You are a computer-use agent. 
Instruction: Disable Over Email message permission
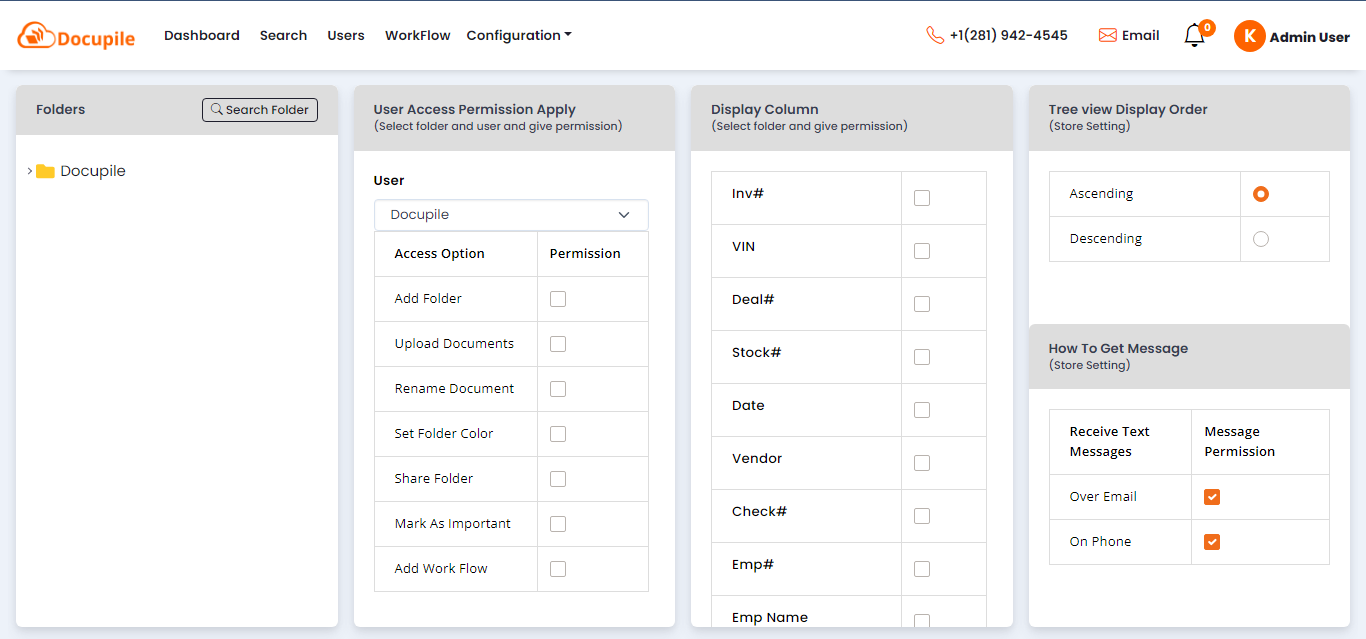pyautogui.click(x=1212, y=497)
